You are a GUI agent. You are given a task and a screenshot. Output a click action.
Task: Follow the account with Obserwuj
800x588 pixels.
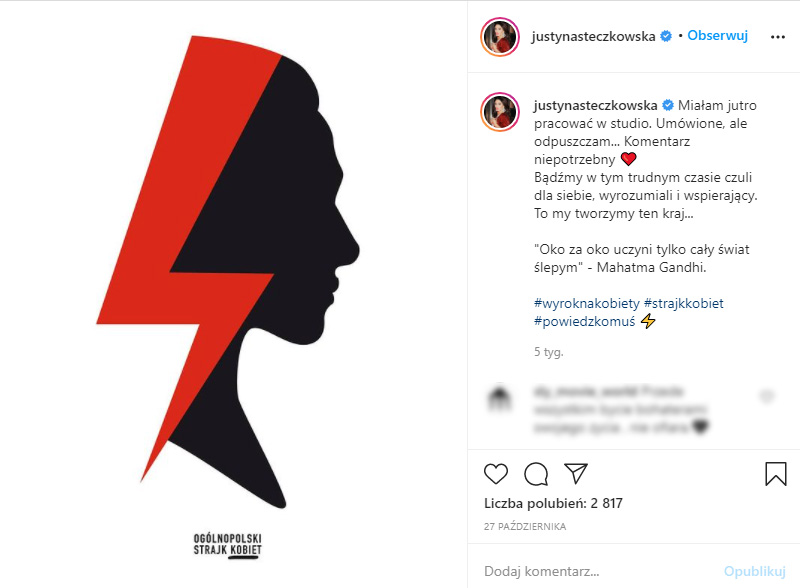(x=717, y=36)
